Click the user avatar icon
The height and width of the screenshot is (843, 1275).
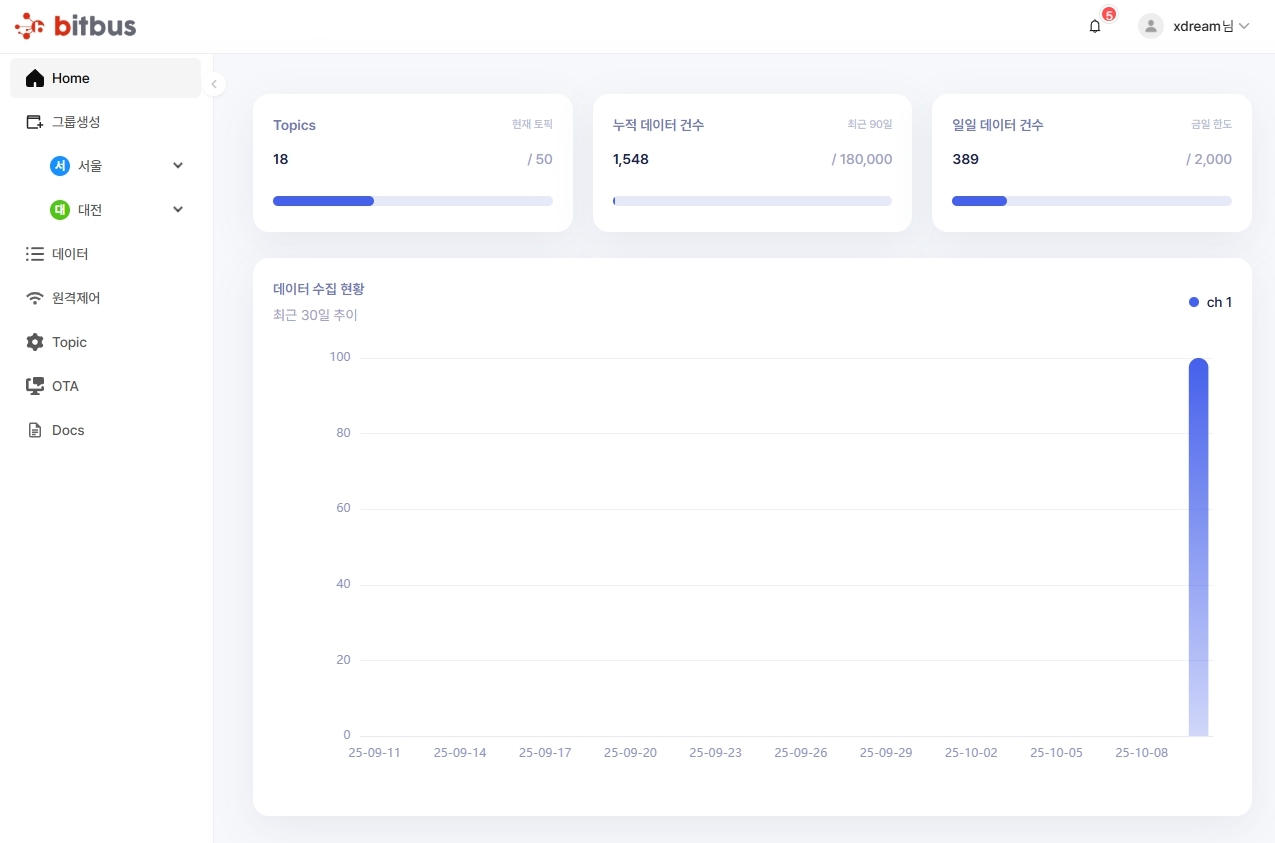pos(1151,27)
